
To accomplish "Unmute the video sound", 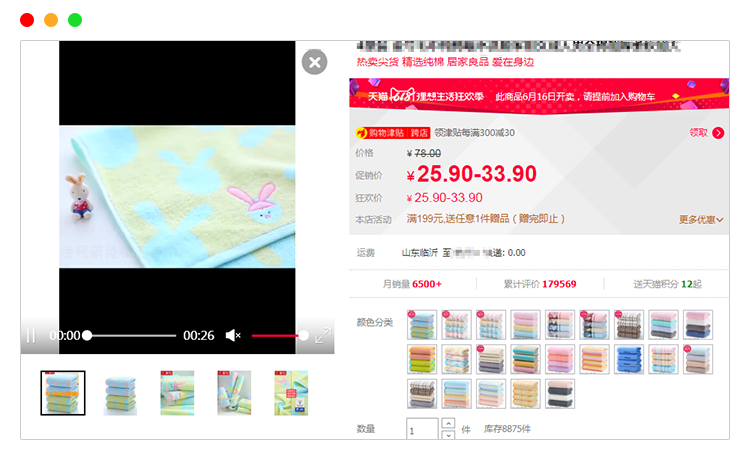I will (233, 336).
